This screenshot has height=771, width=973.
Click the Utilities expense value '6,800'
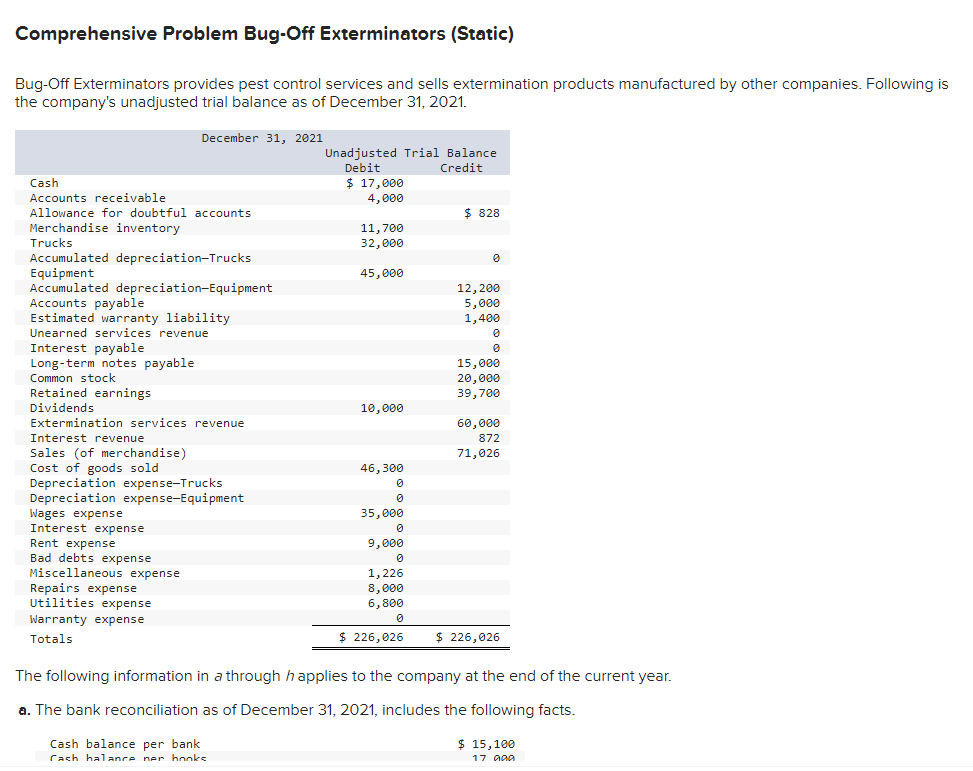click(x=385, y=603)
